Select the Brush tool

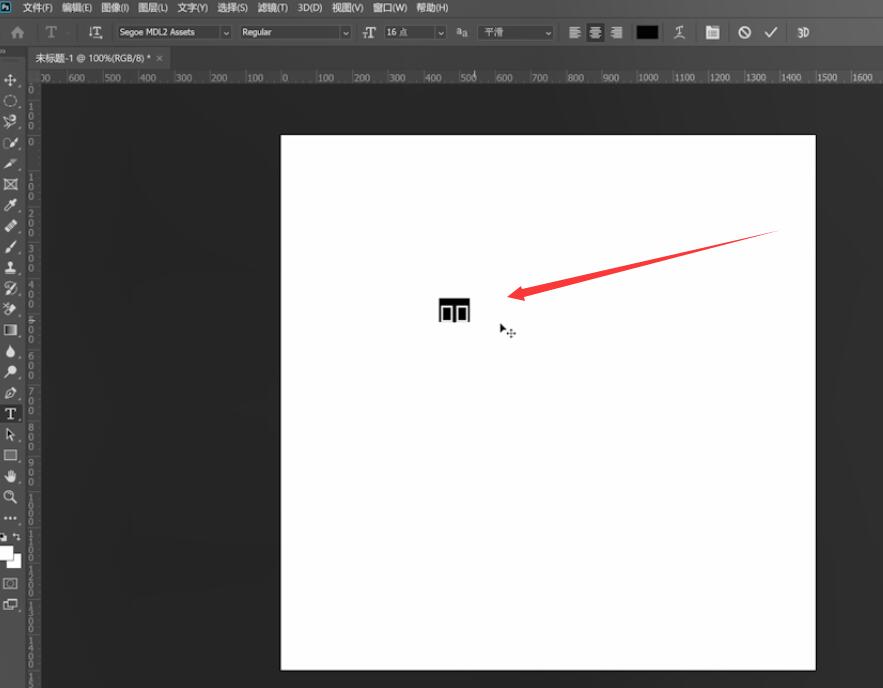click(10, 247)
